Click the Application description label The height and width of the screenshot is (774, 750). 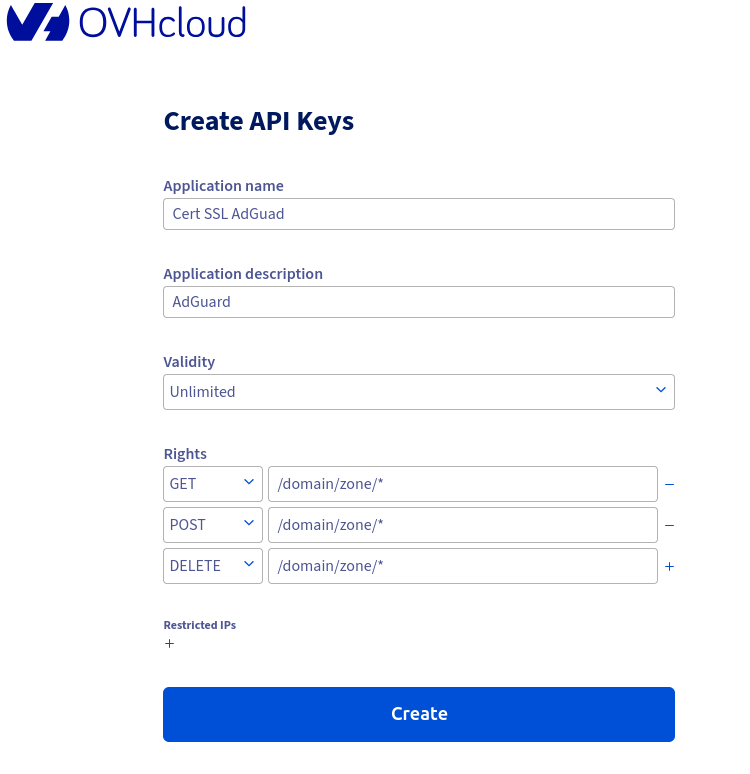[x=242, y=274]
